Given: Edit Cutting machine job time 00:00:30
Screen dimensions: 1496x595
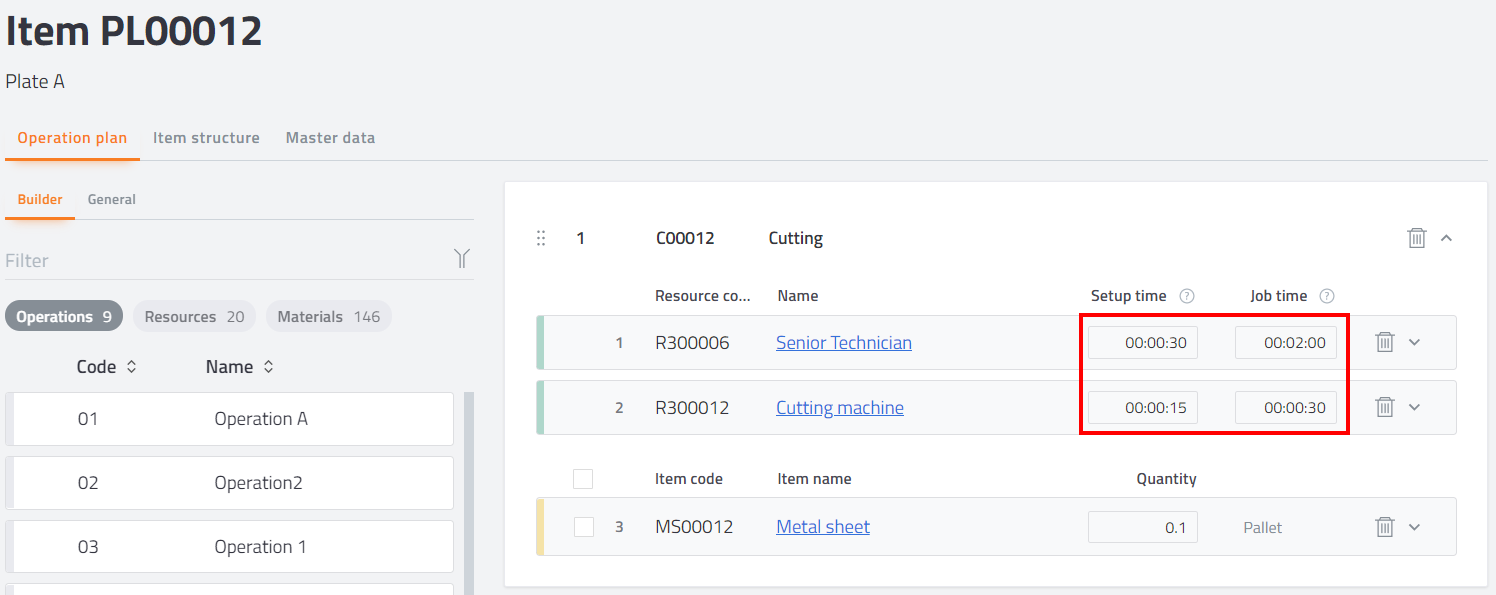Looking at the screenshot, I should point(1286,408).
